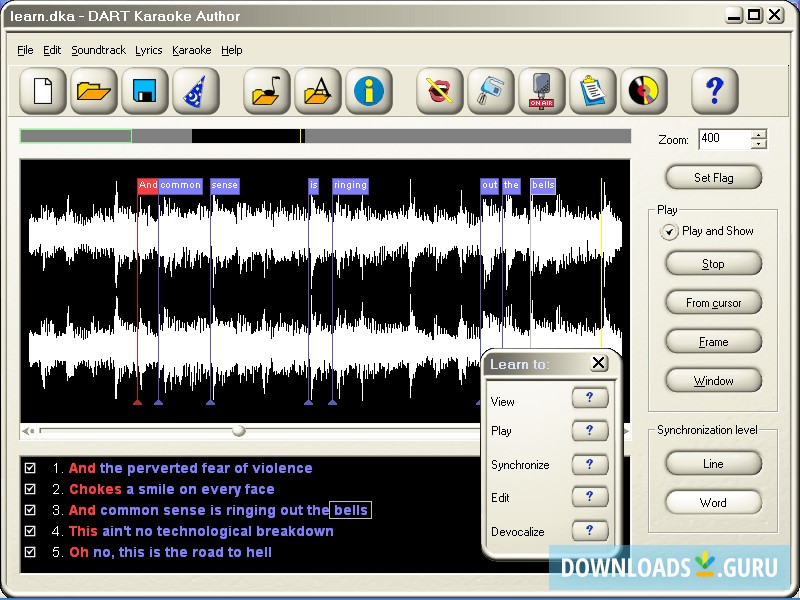This screenshot has height=600, width=800.
Task: Click the Word synchronization level button
Action: (x=713, y=503)
